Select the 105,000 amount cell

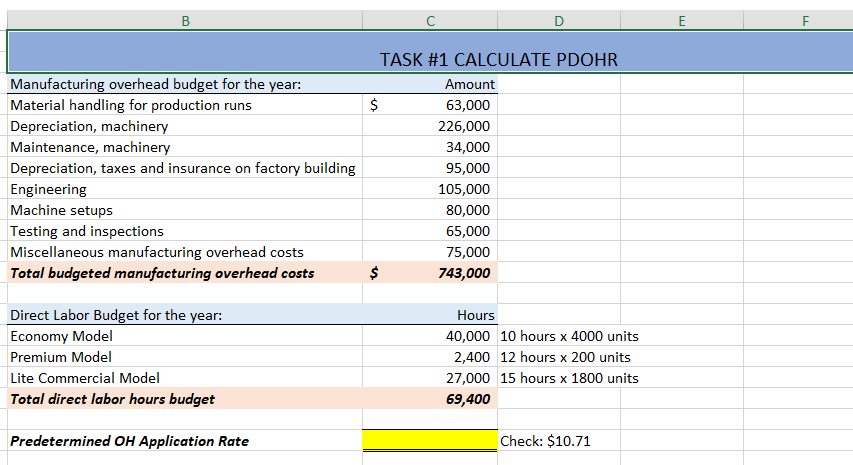(430, 189)
